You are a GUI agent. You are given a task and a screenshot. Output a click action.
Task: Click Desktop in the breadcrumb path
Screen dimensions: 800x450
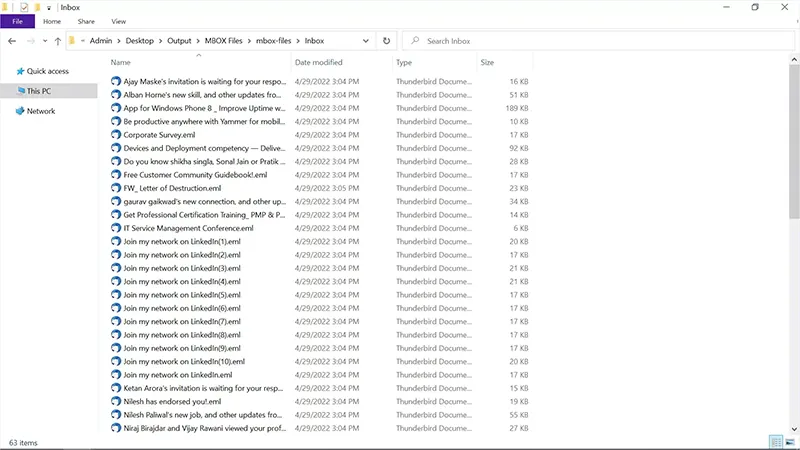pos(139,41)
